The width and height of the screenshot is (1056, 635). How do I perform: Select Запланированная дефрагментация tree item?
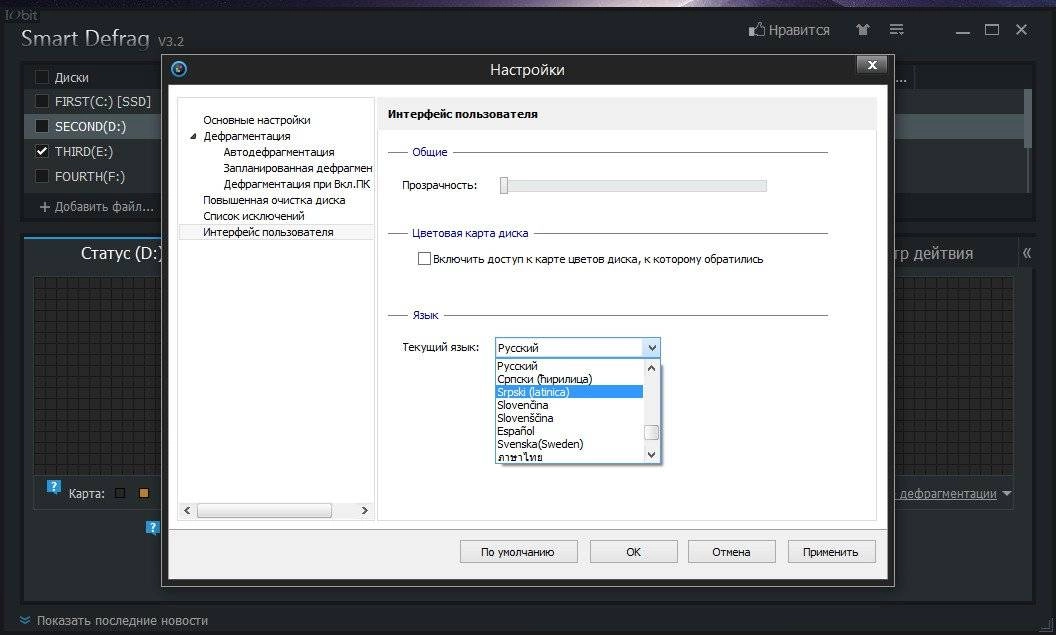point(298,168)
